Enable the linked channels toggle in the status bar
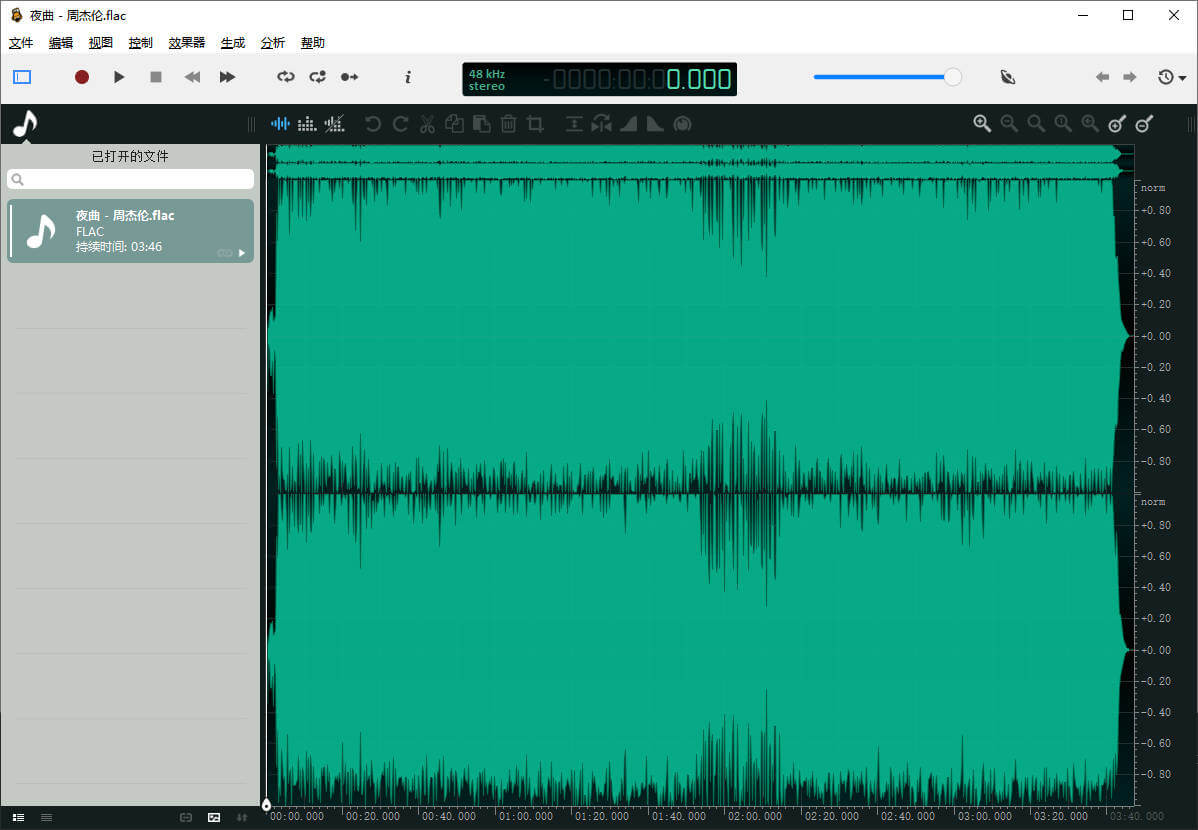 (186, 817)
